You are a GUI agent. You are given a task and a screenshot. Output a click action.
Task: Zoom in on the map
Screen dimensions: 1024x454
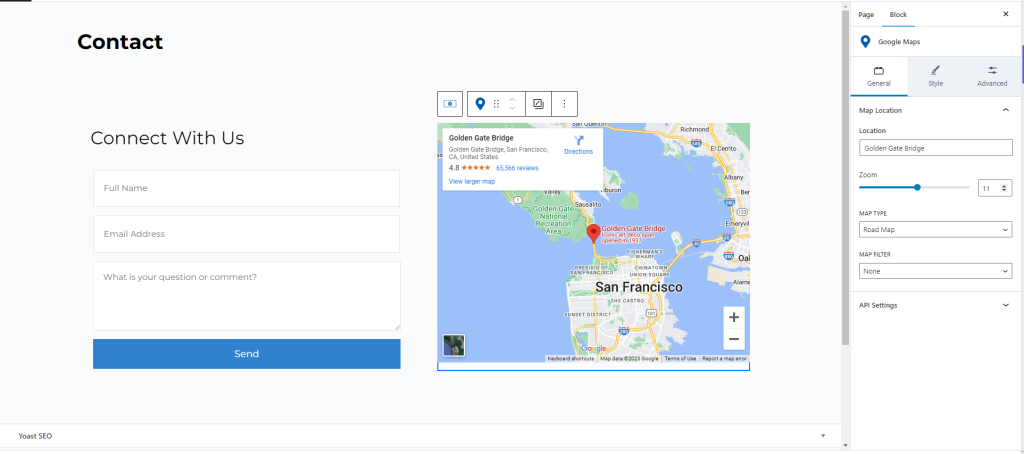734,317
